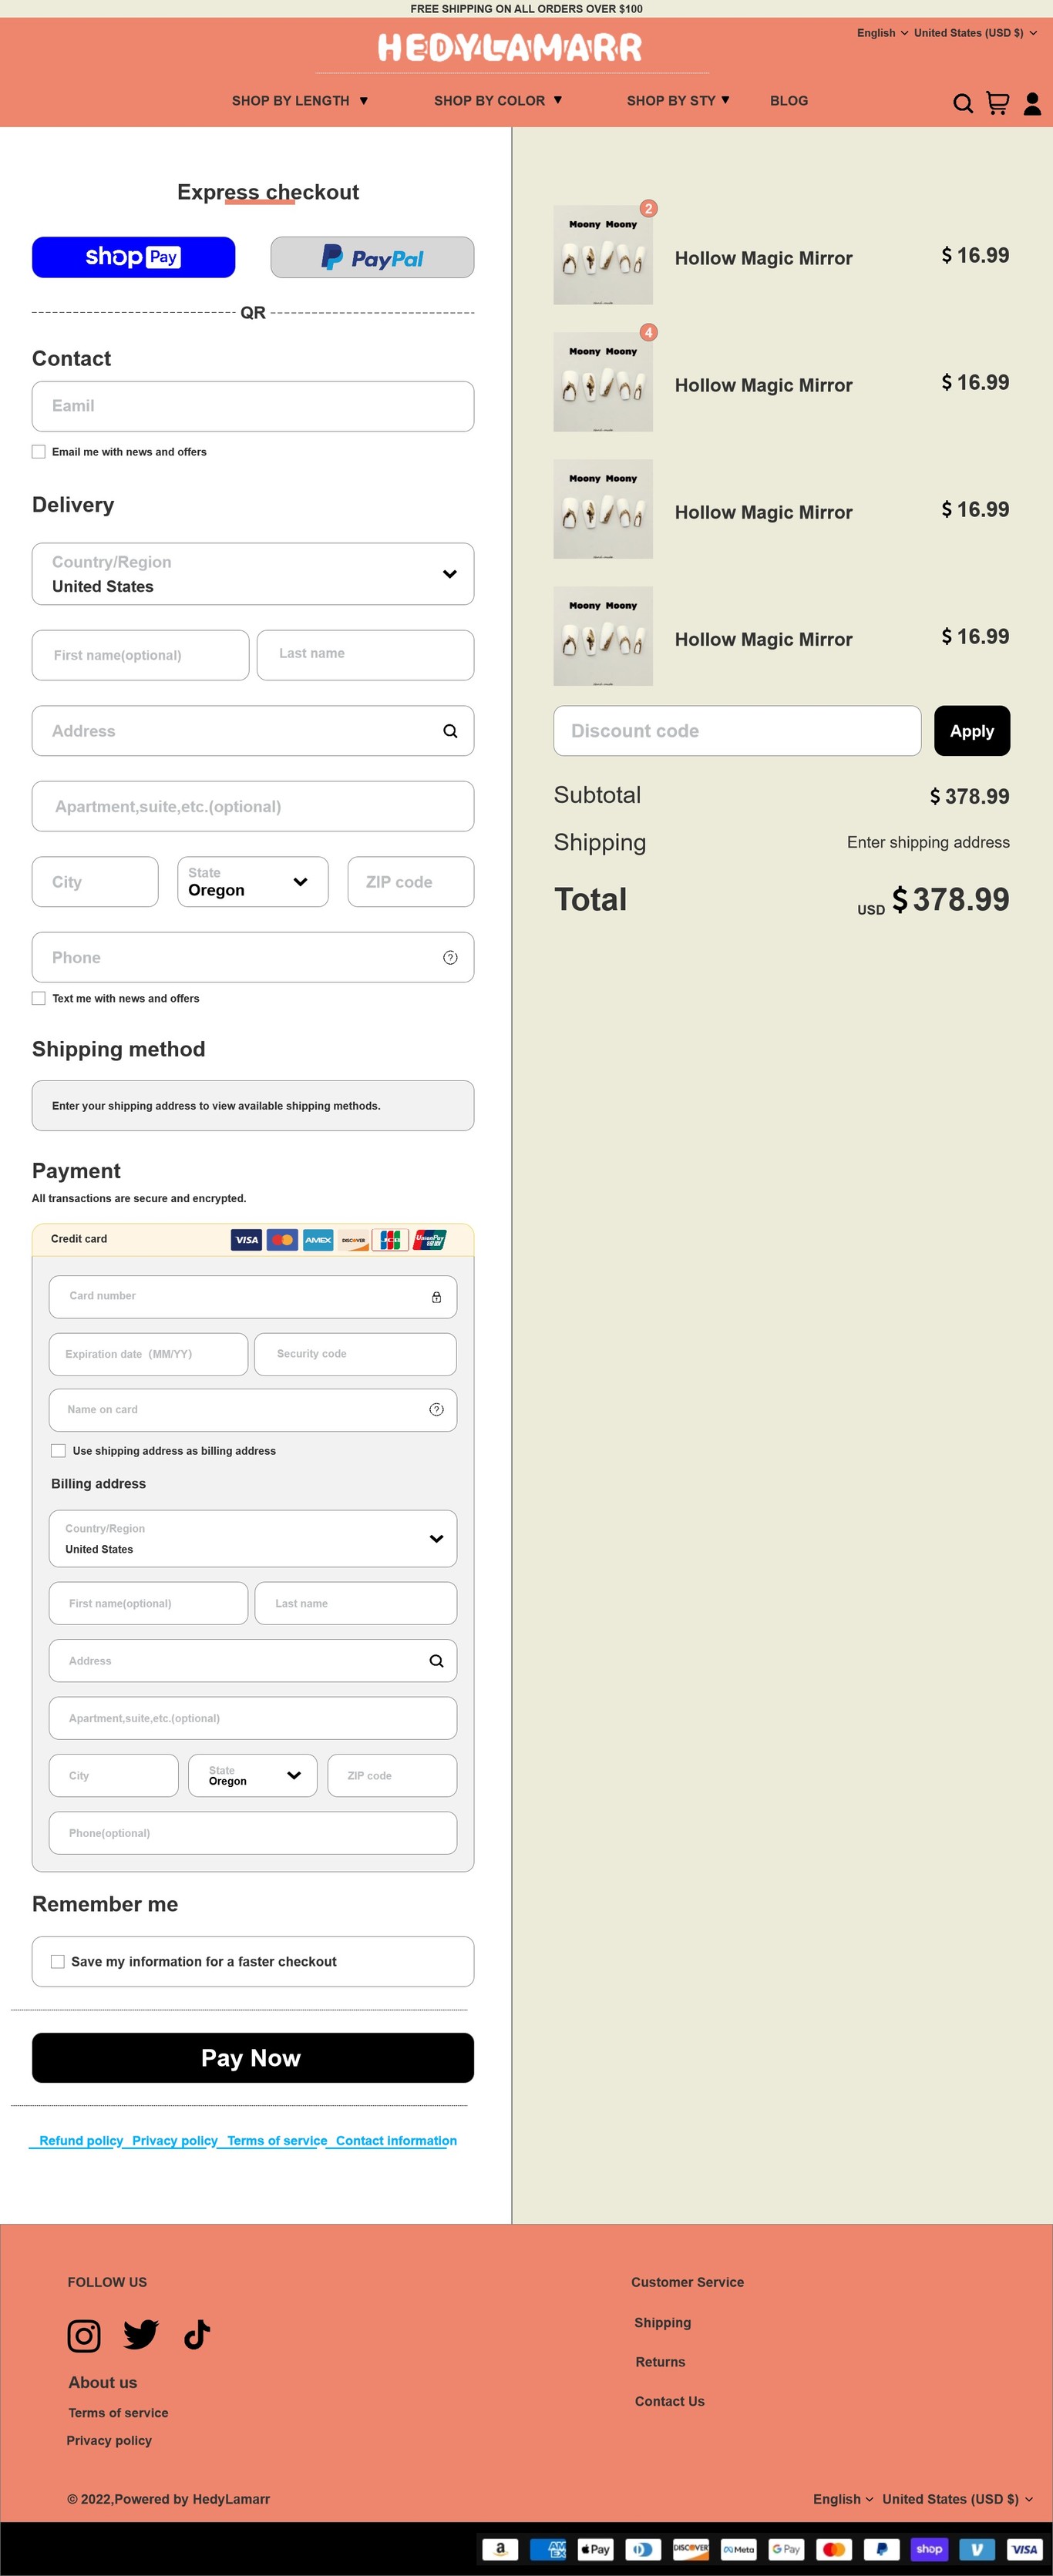1053x2576 pixels.
Task: Open the billing State Oregon dropdown
Action: (x=253, y=1776)
